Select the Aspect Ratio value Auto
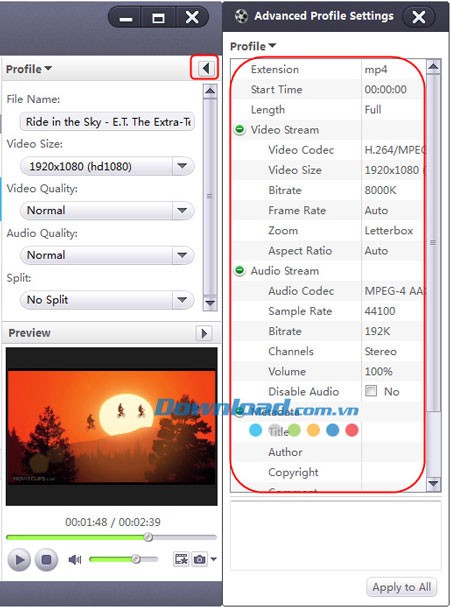This screenshot has height=607, width=450. point(376,250)
